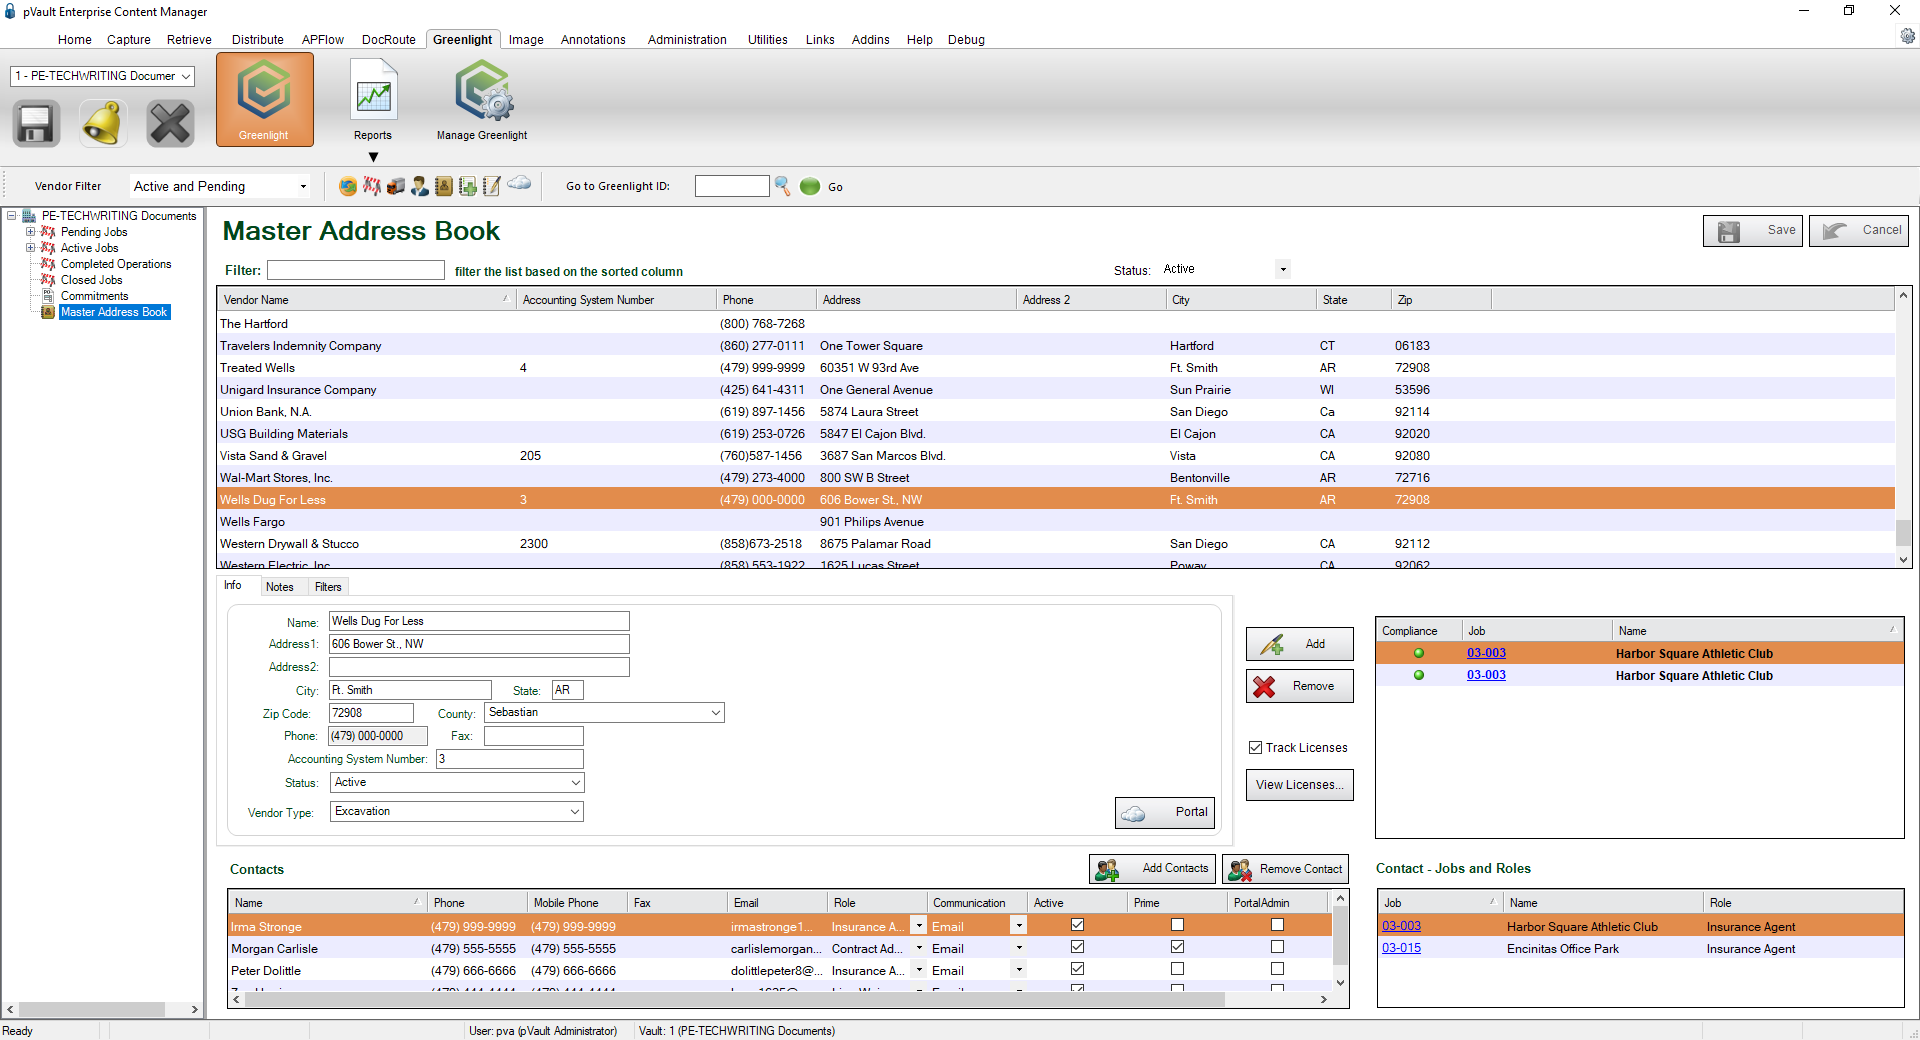This screenshot has width=1920, height=1040.
Task: Click the green Go circle icon
Action: tap(810, 186)
